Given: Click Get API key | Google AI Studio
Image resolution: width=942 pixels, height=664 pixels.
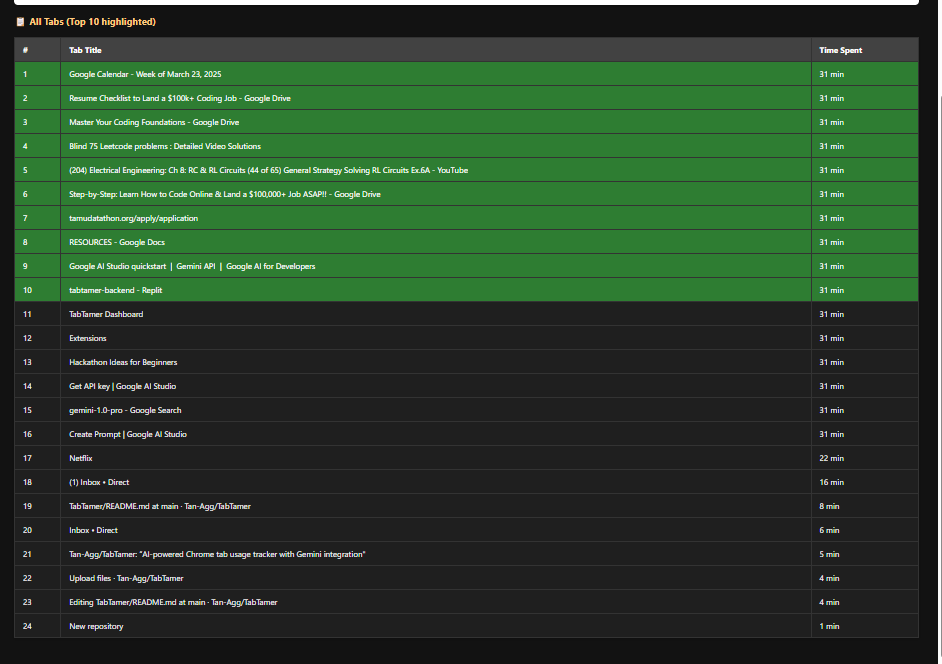Looking at the screenshot, I should coord(123,386).
